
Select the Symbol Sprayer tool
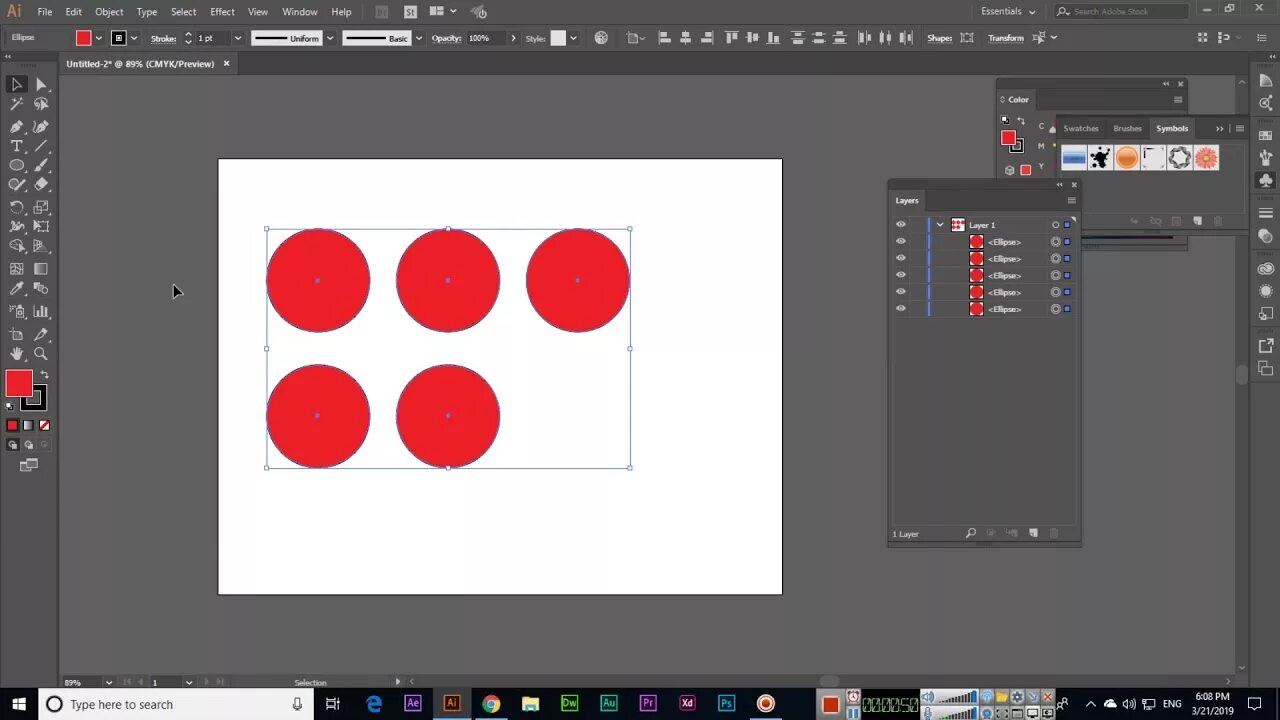[17, 312]
